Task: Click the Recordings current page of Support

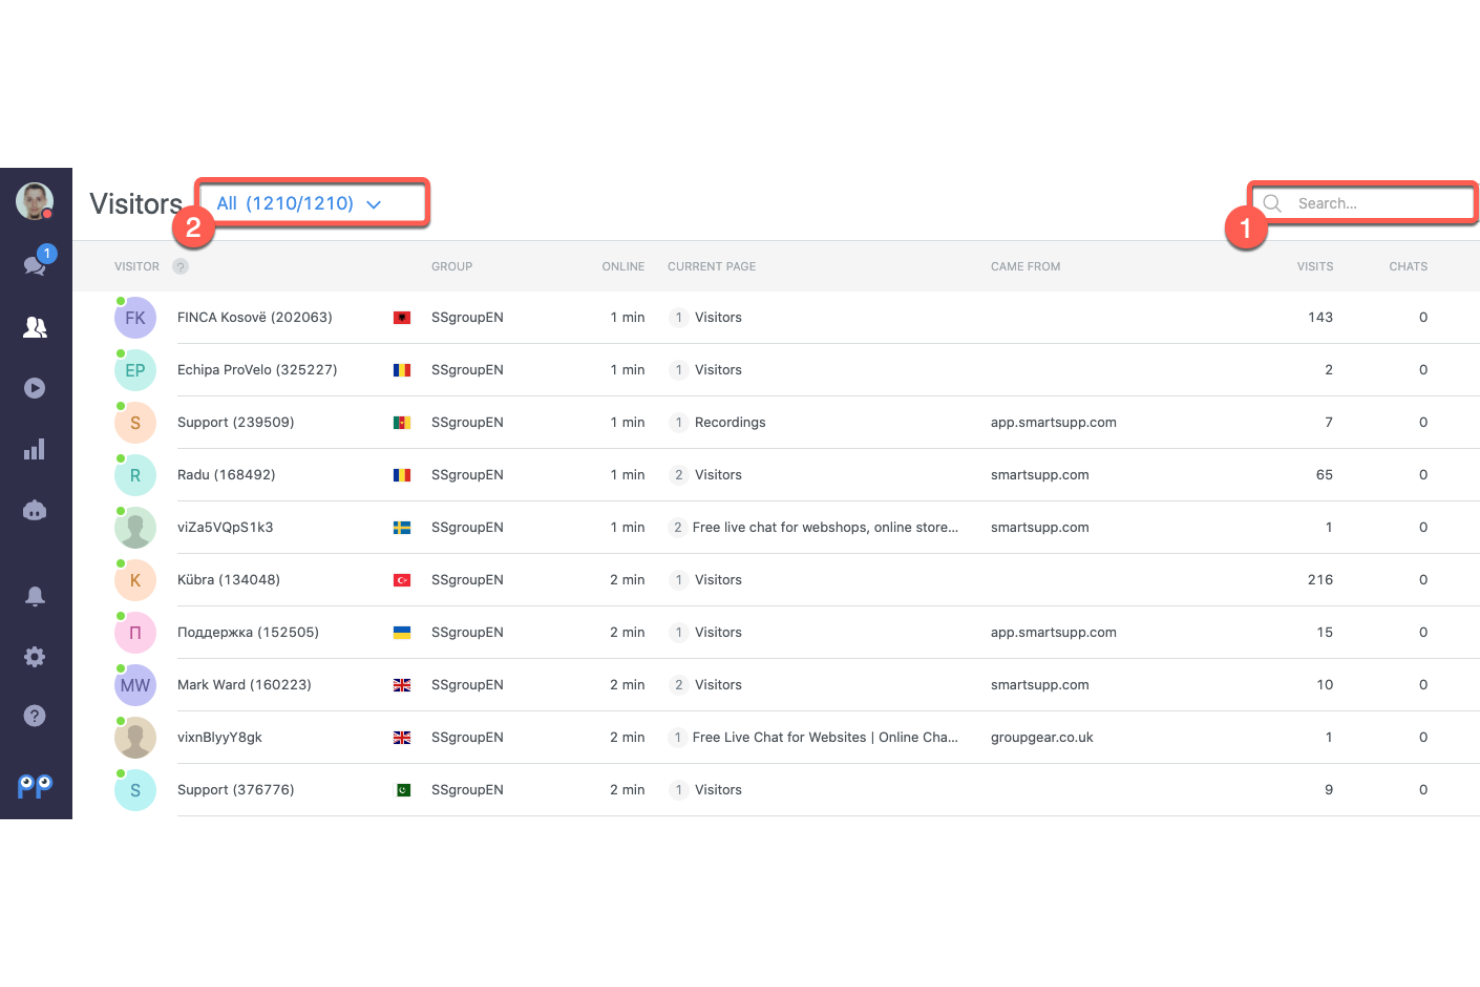Action: point(730,422)
